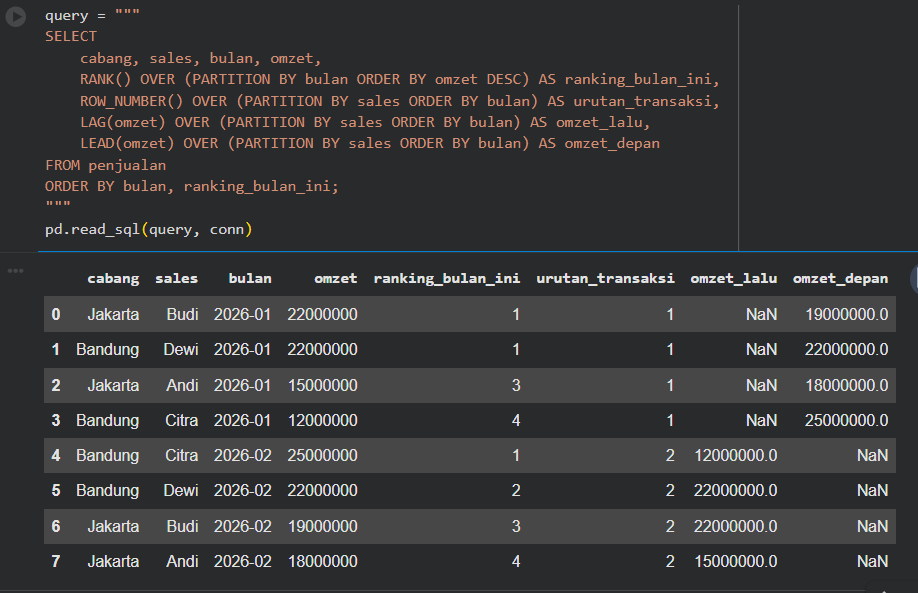Viewport: 918px width, 593px height.
Task: Select row index 1 label
Action: (56, 349)
